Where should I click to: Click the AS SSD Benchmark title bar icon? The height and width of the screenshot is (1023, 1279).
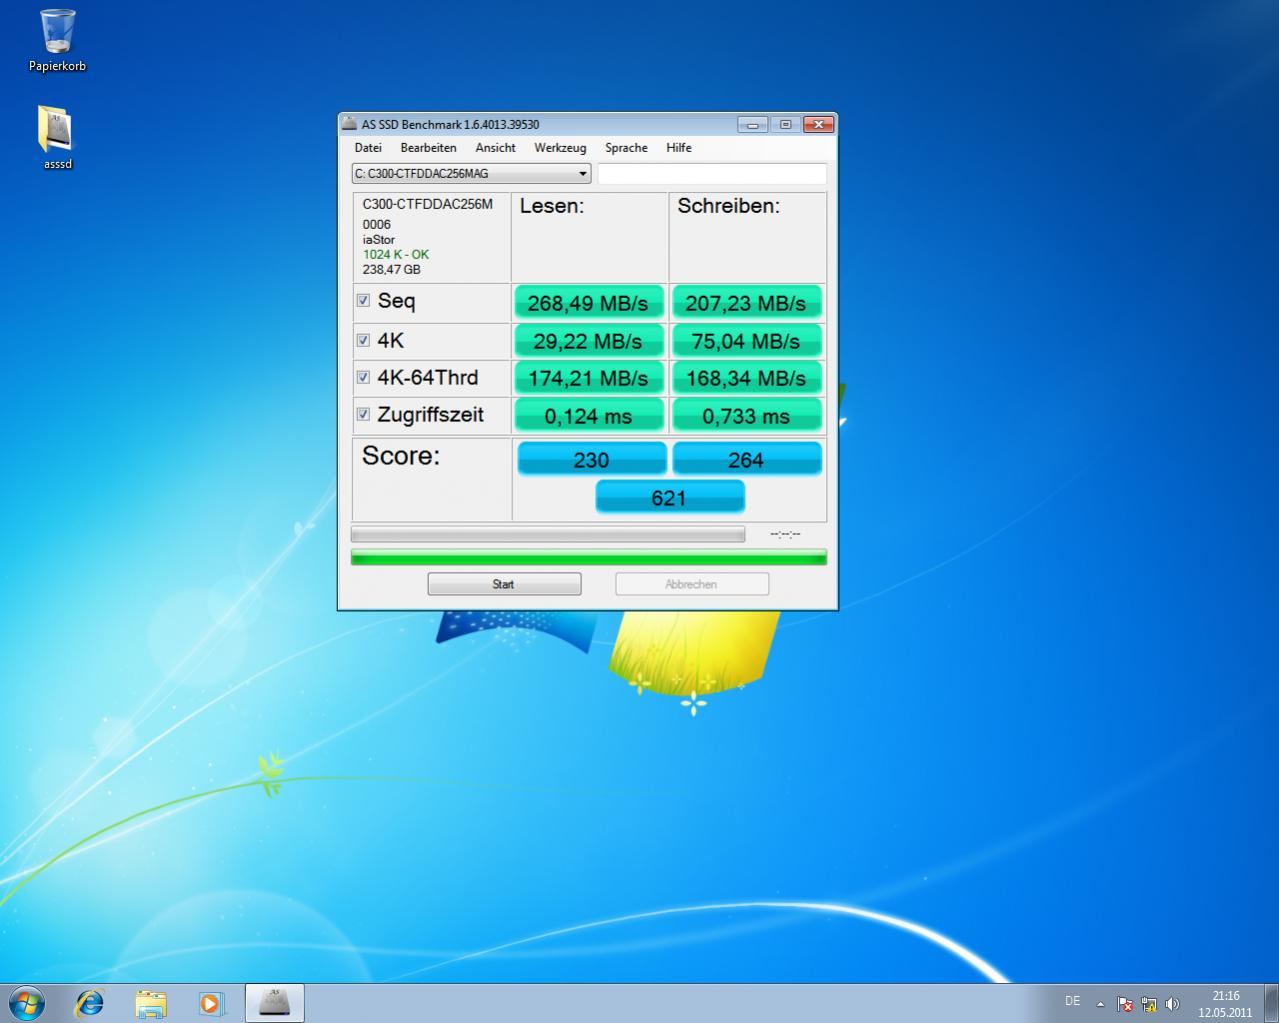[349, 124]
